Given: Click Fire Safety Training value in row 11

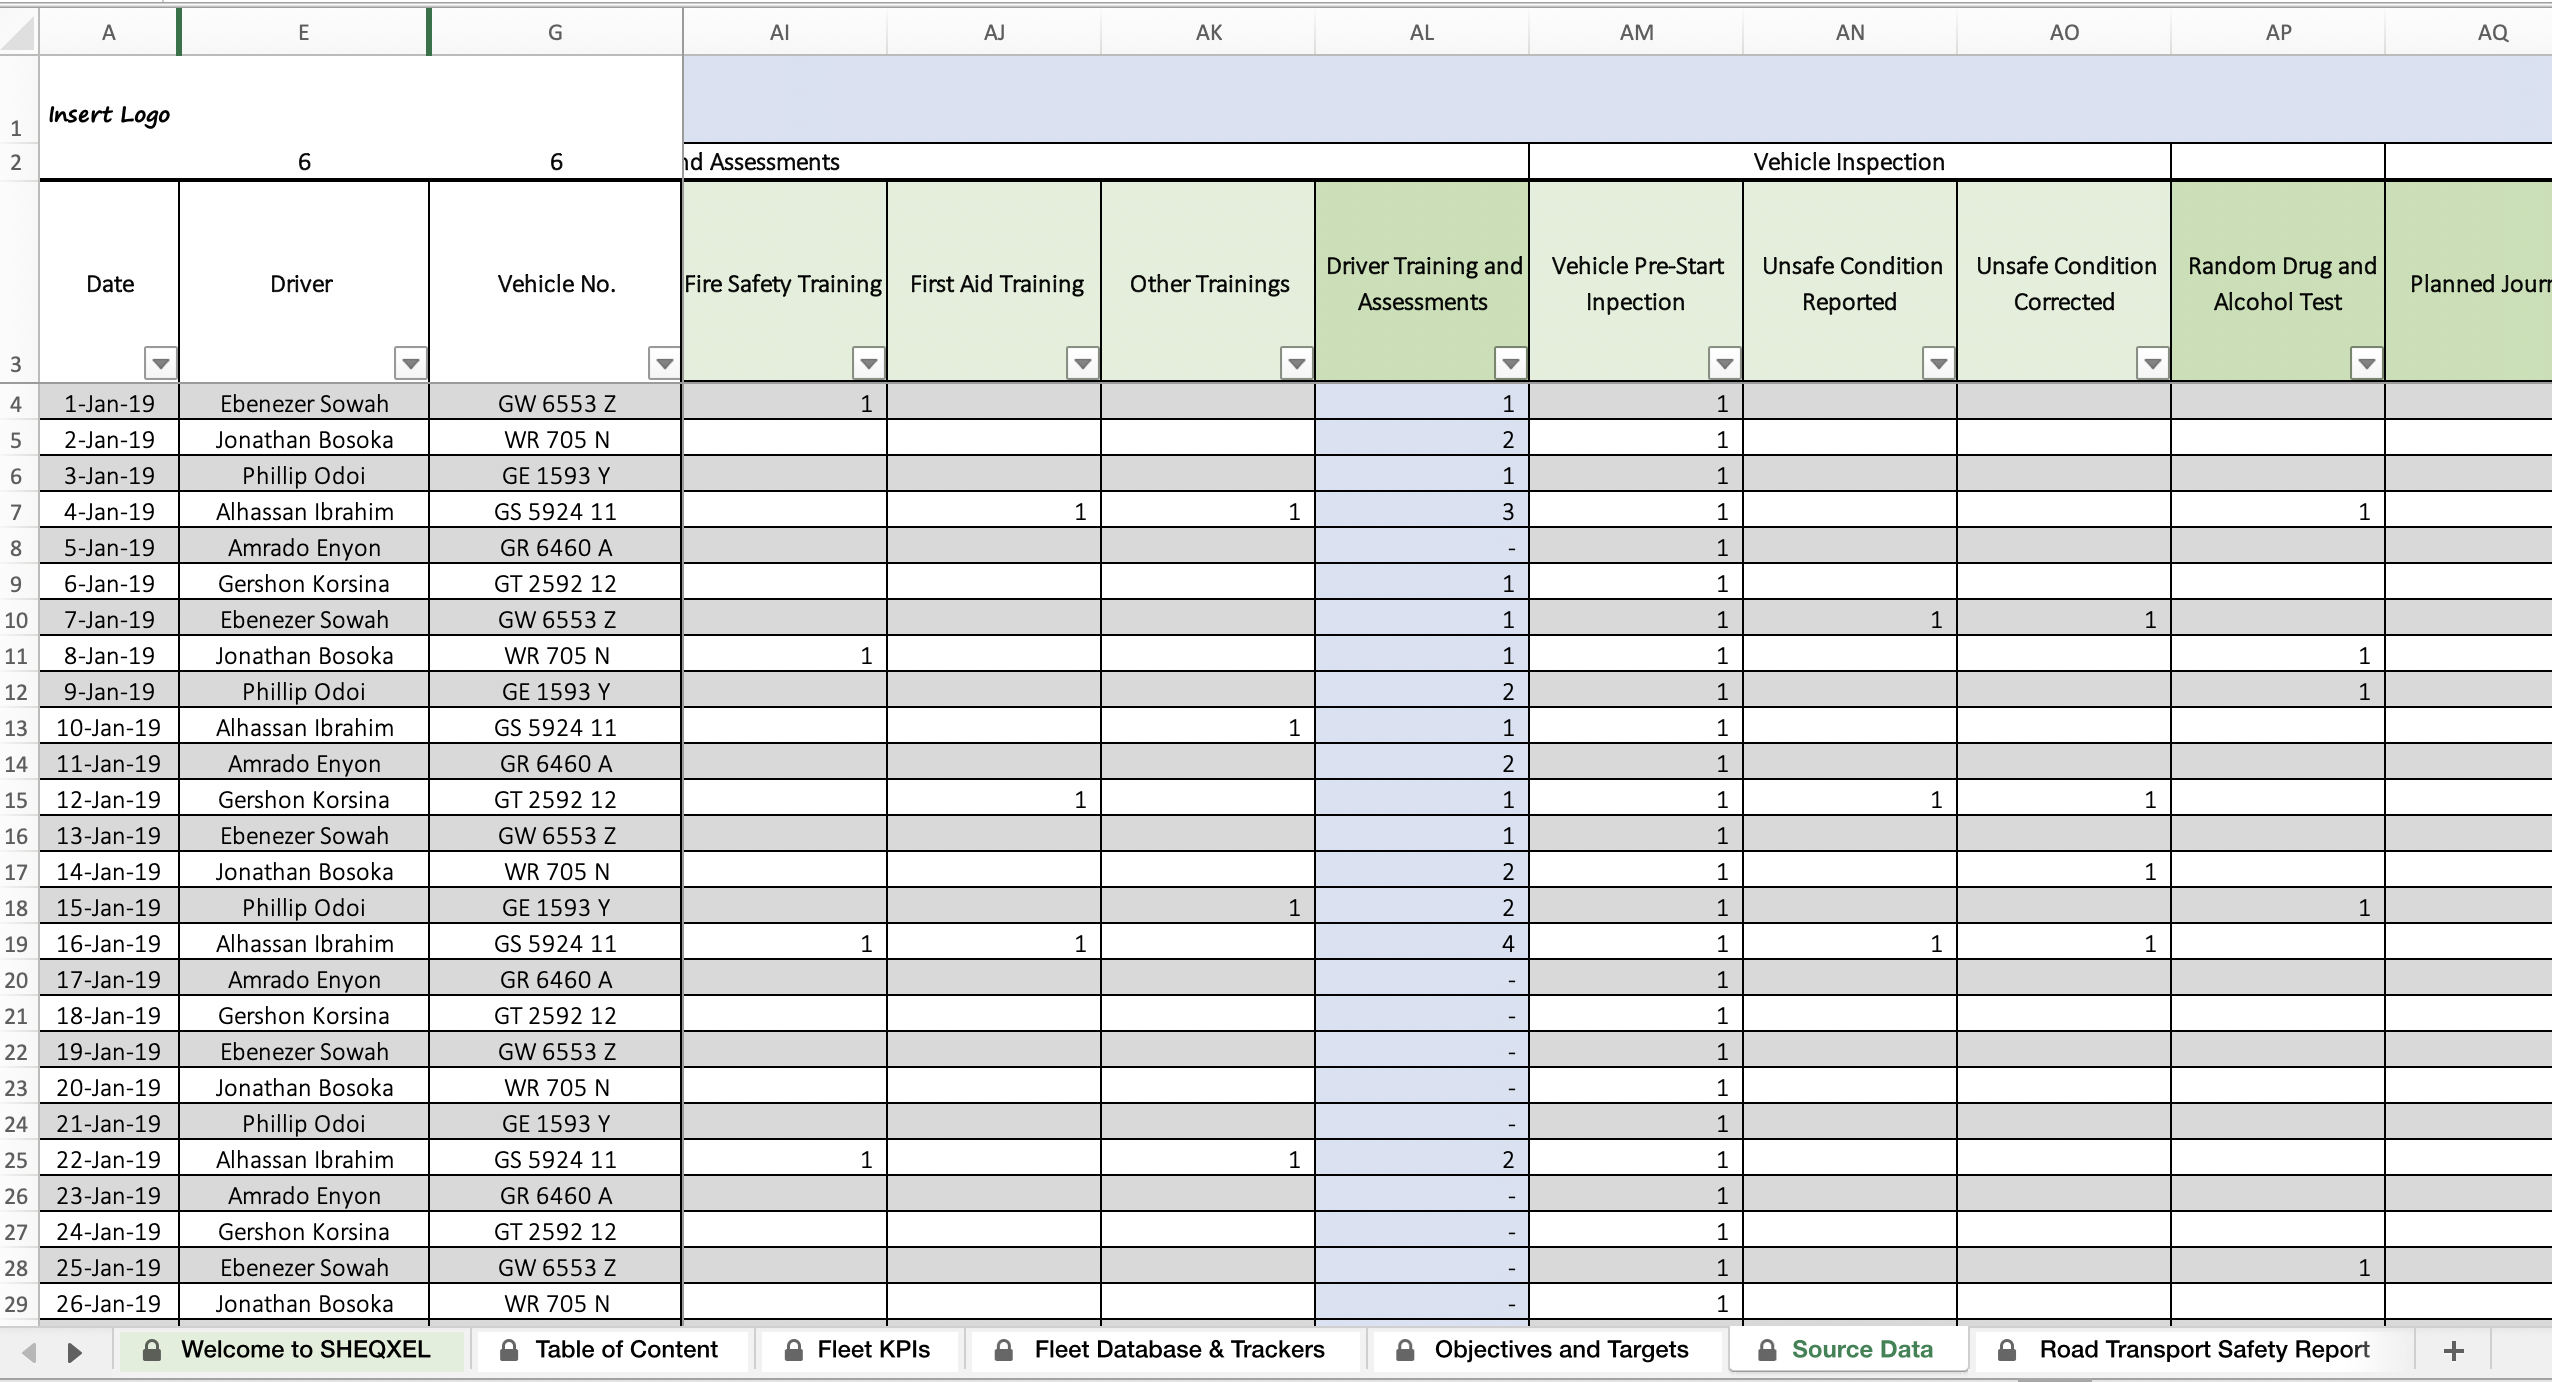Looking at the screenshot, I should (x=785, y=655).
